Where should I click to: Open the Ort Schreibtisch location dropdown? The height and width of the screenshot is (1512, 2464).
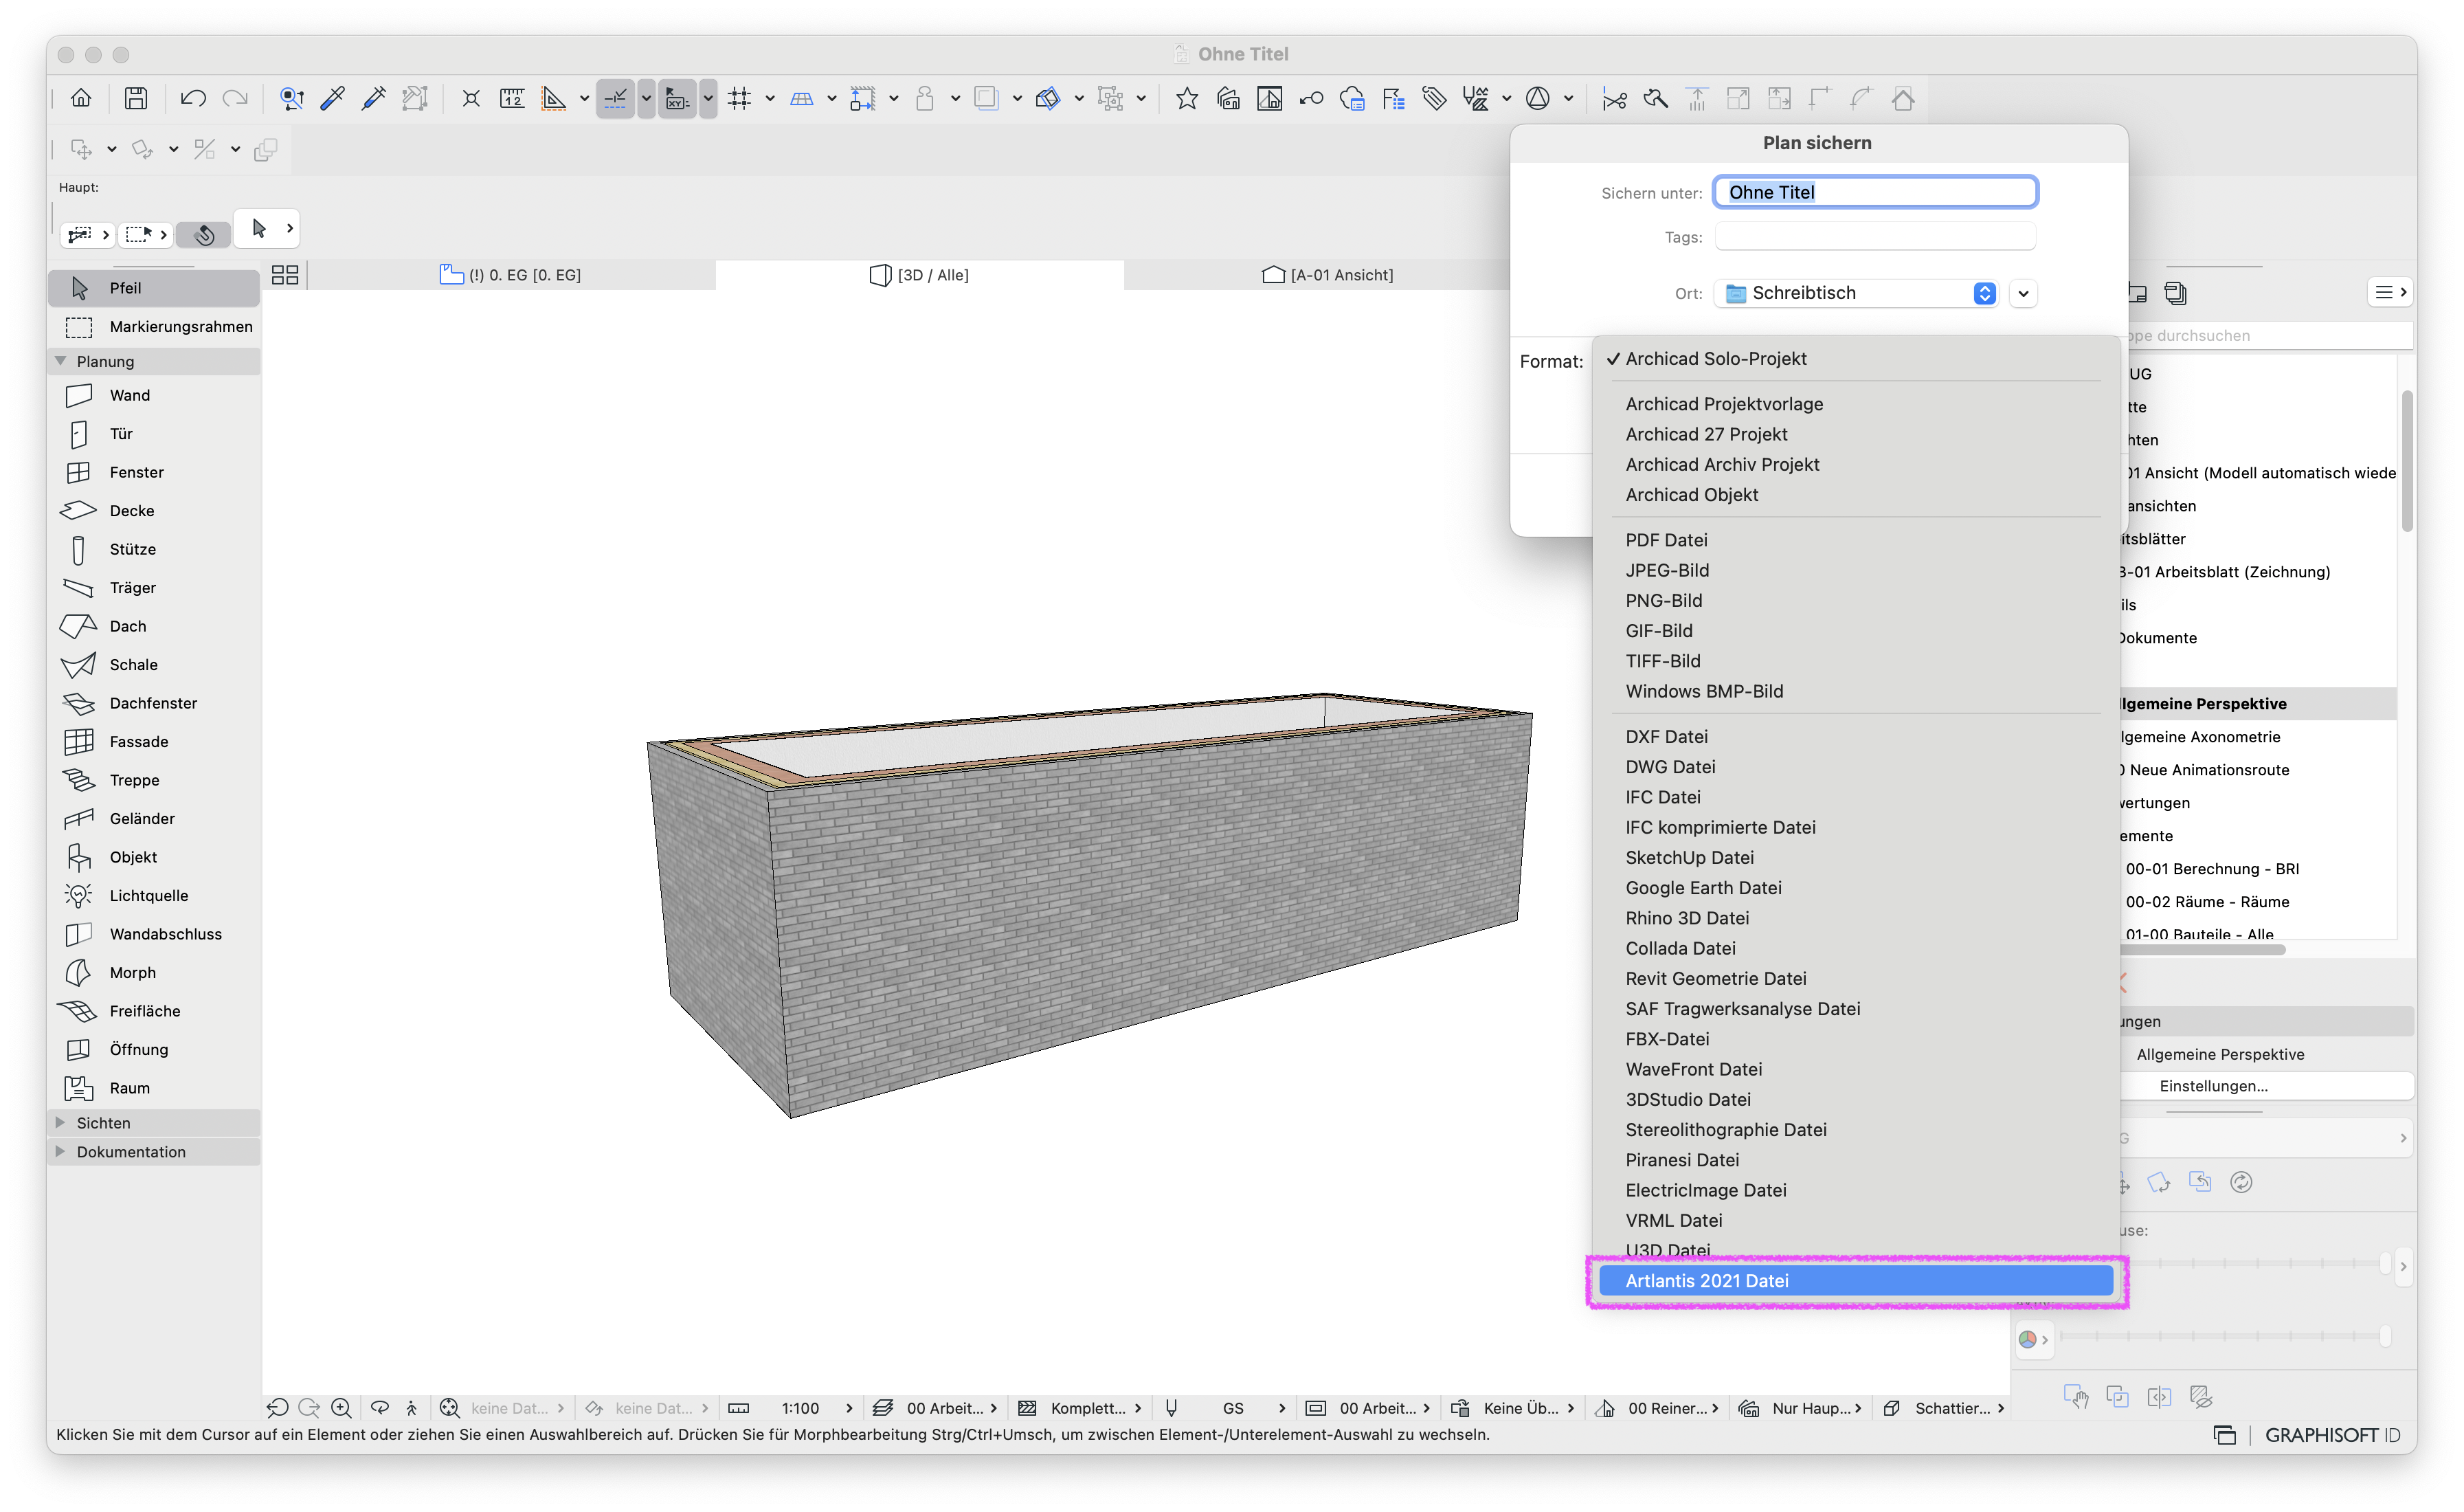click(x=1857, y=293)
